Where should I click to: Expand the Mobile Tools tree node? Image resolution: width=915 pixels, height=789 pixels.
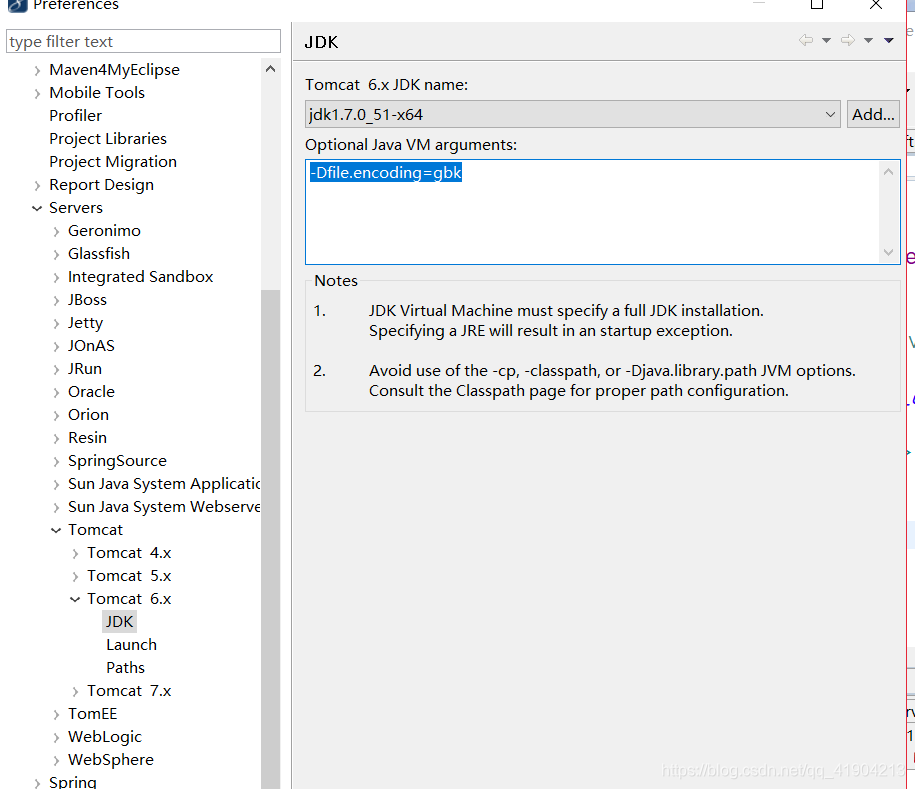tap(37, 93)
